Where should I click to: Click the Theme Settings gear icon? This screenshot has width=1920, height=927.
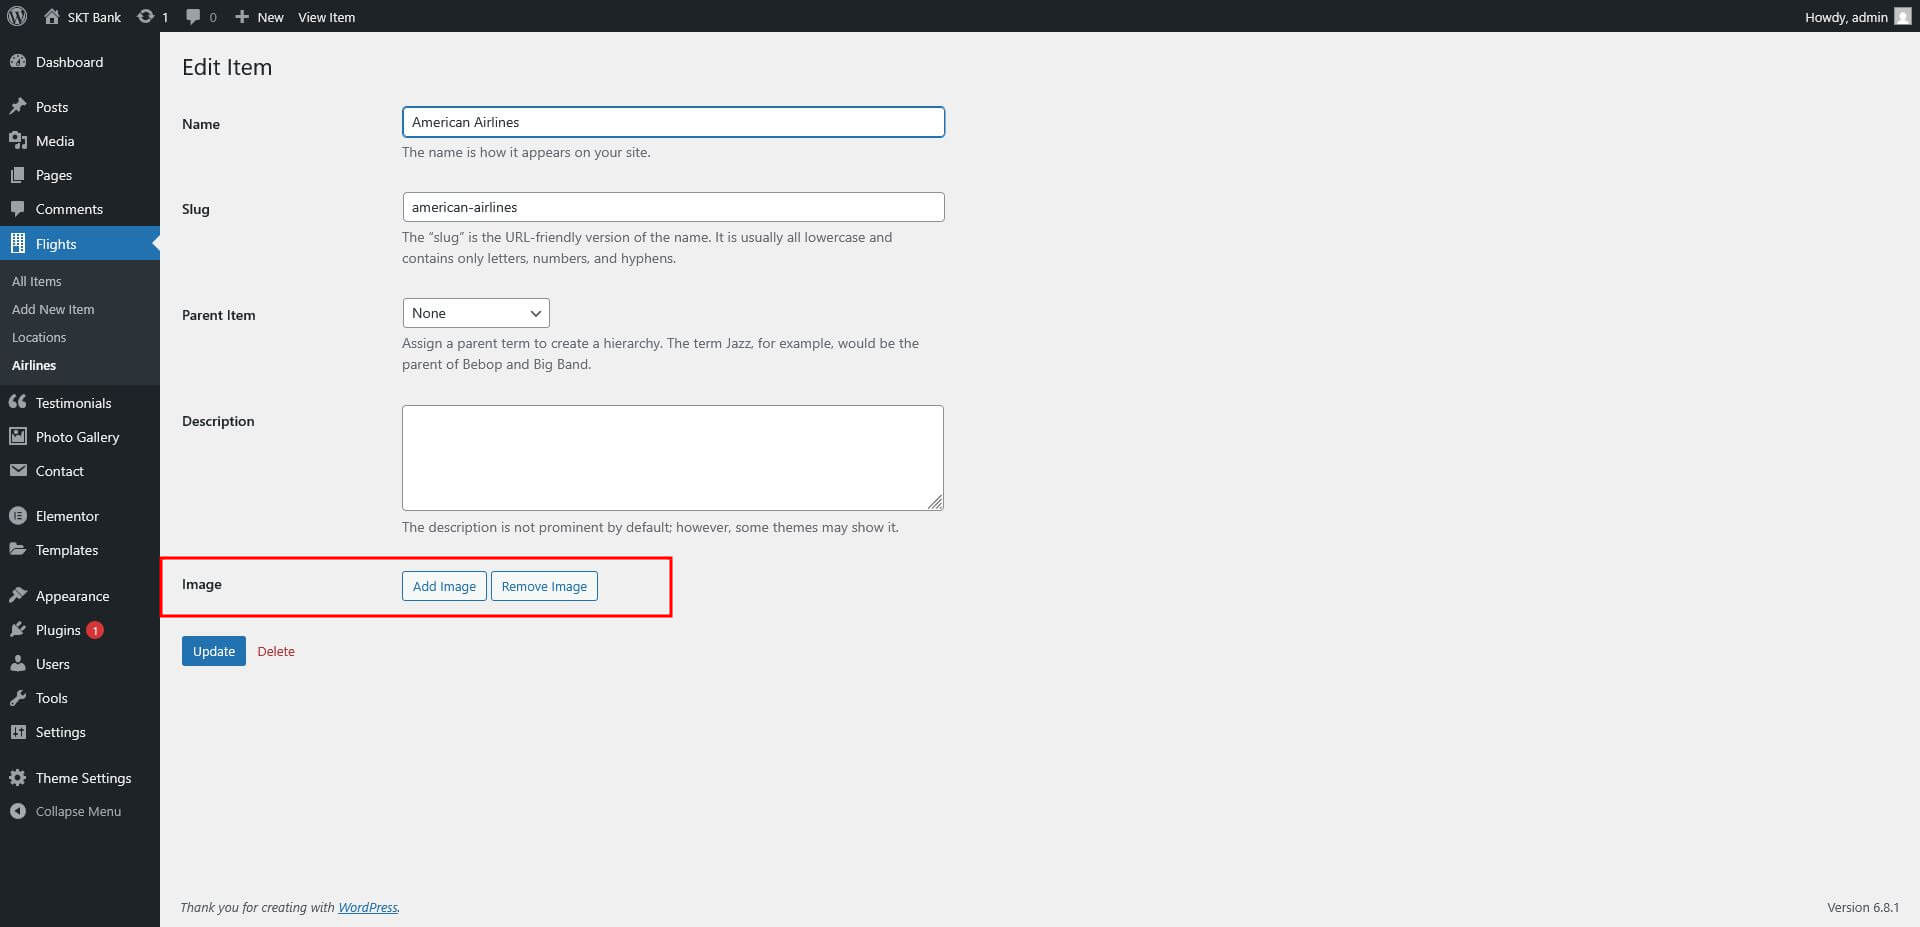click(x=18, y=778)
